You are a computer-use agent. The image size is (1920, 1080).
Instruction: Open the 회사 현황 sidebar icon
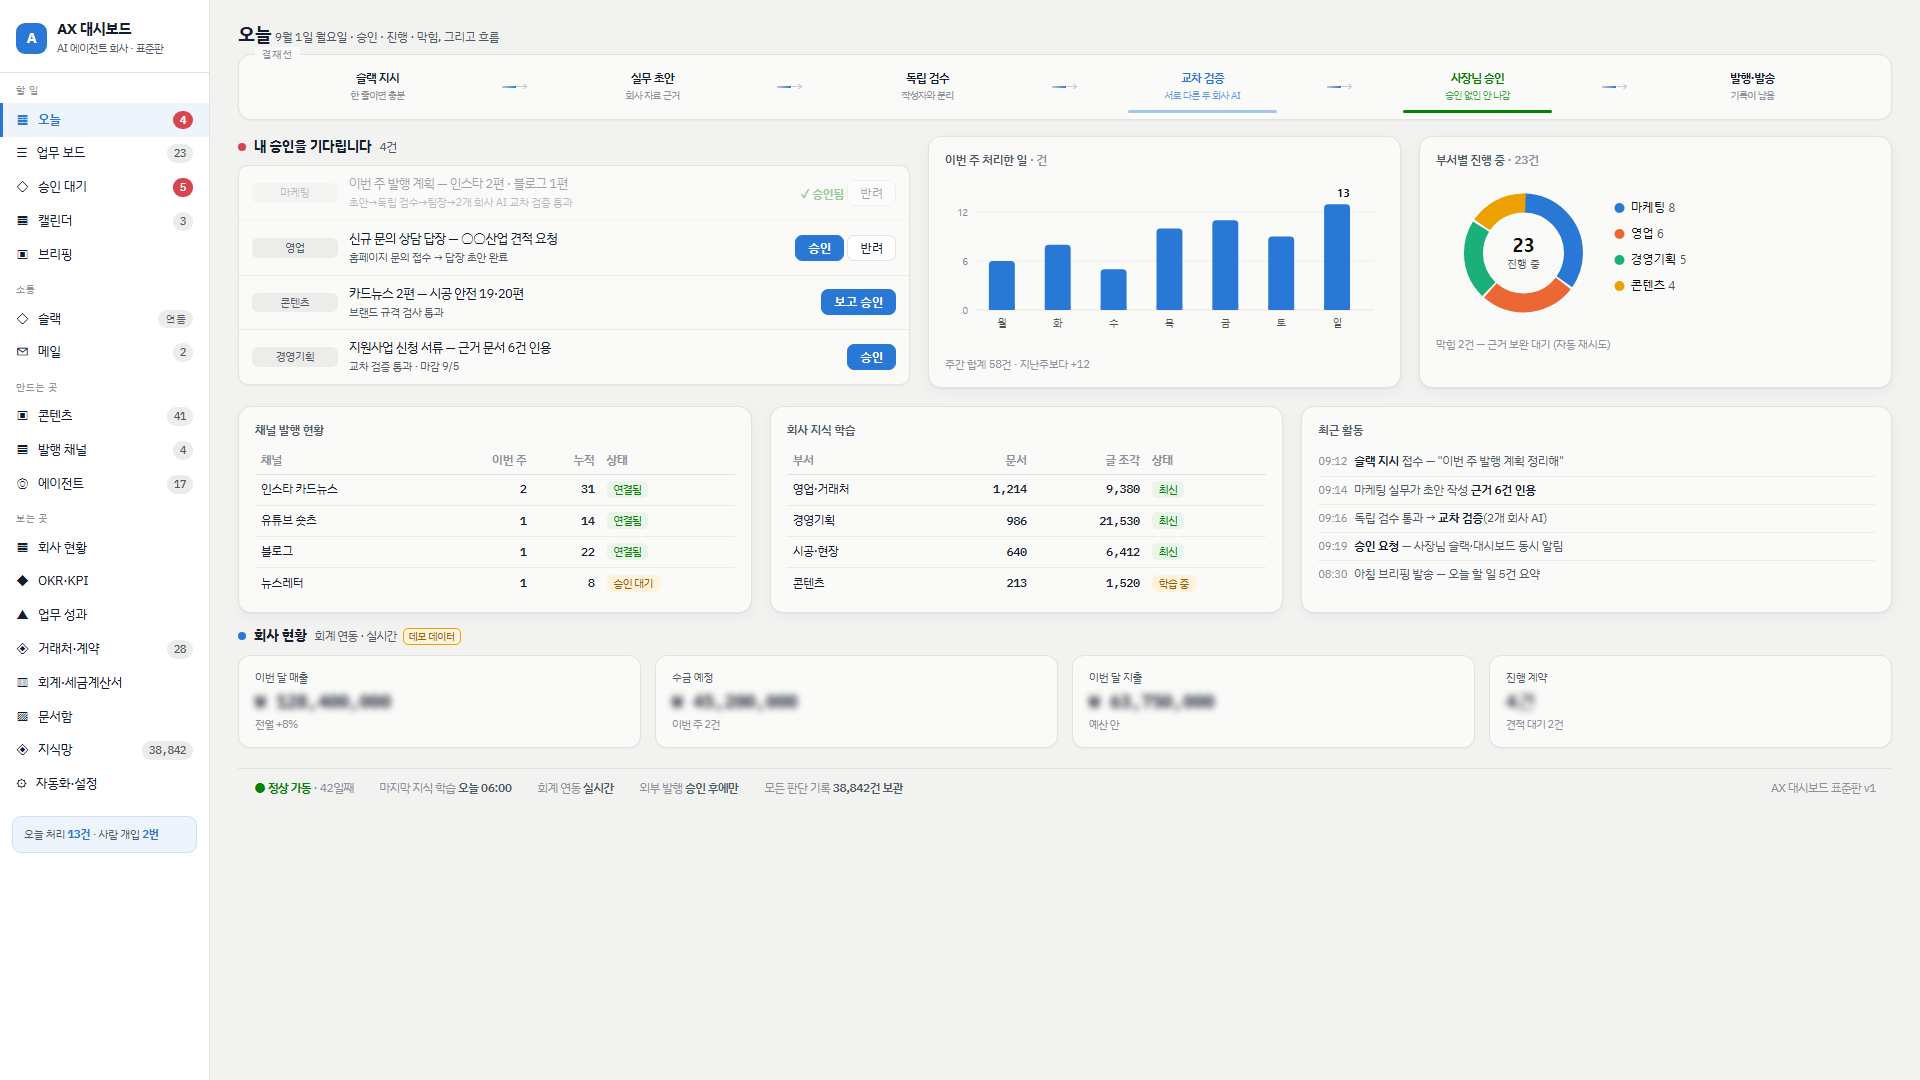22,548
